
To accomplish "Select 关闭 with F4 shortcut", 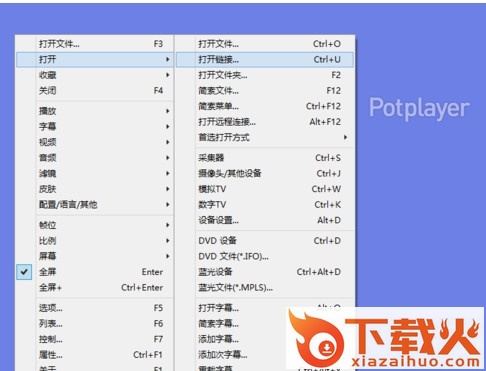I will tap(95, 91).
